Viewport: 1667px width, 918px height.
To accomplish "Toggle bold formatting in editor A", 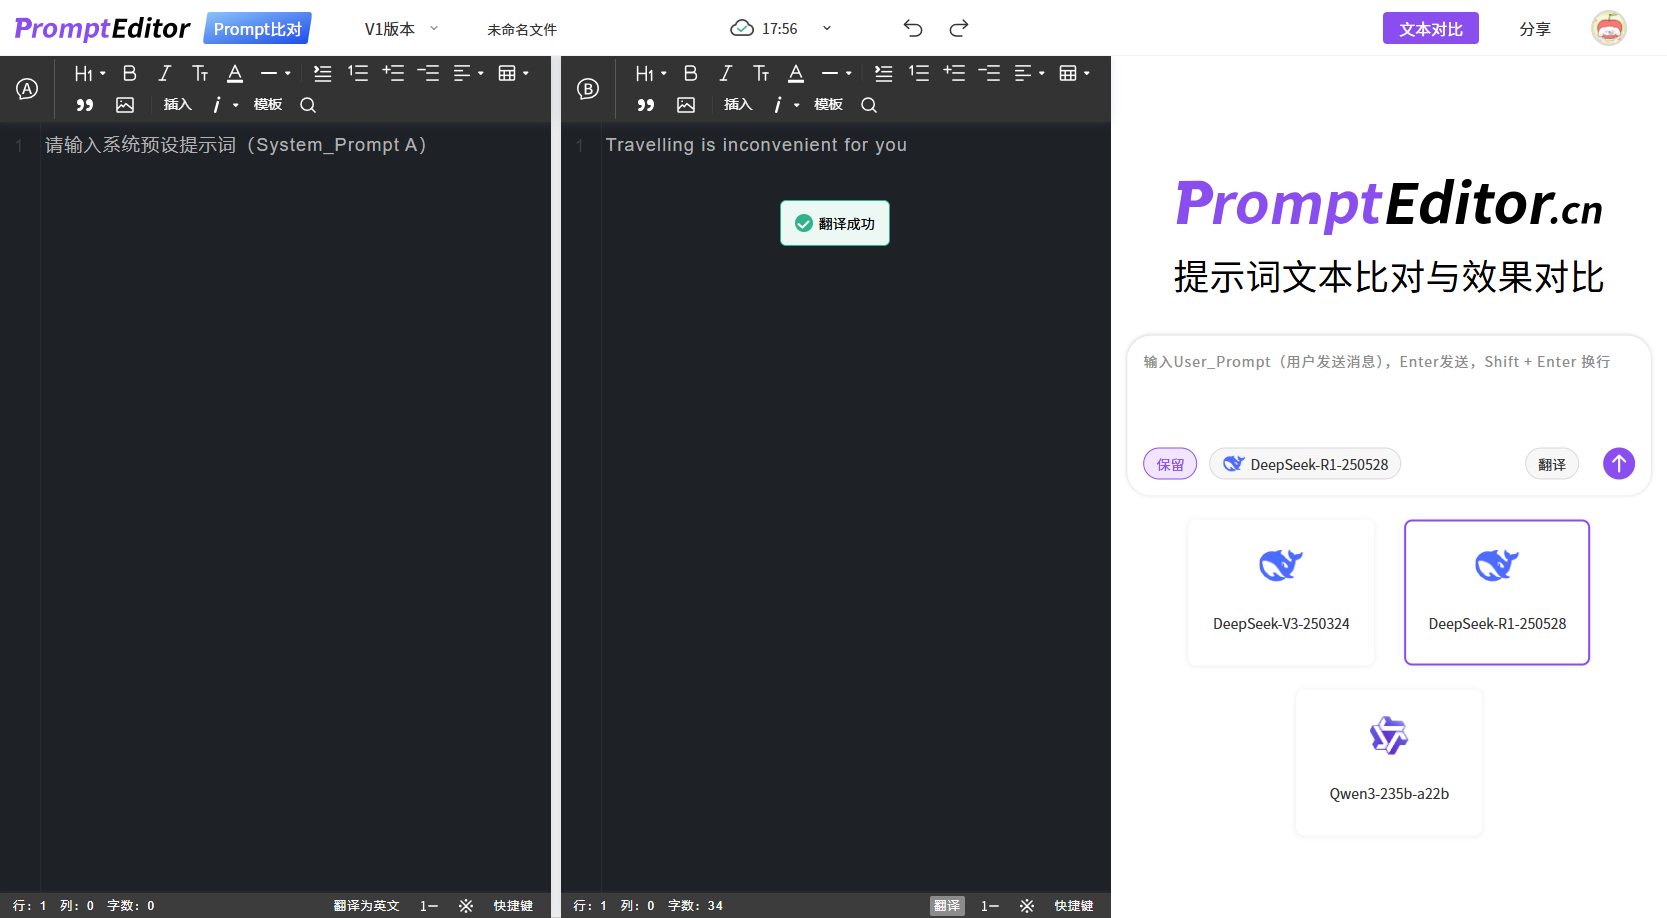I will [130, 73].
